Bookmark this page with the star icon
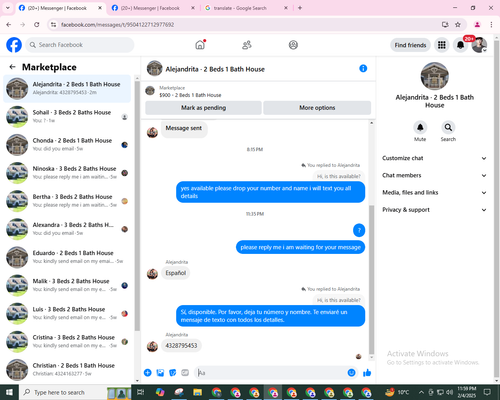This screenshot has height=400, width=500. (x=458, y=25)
